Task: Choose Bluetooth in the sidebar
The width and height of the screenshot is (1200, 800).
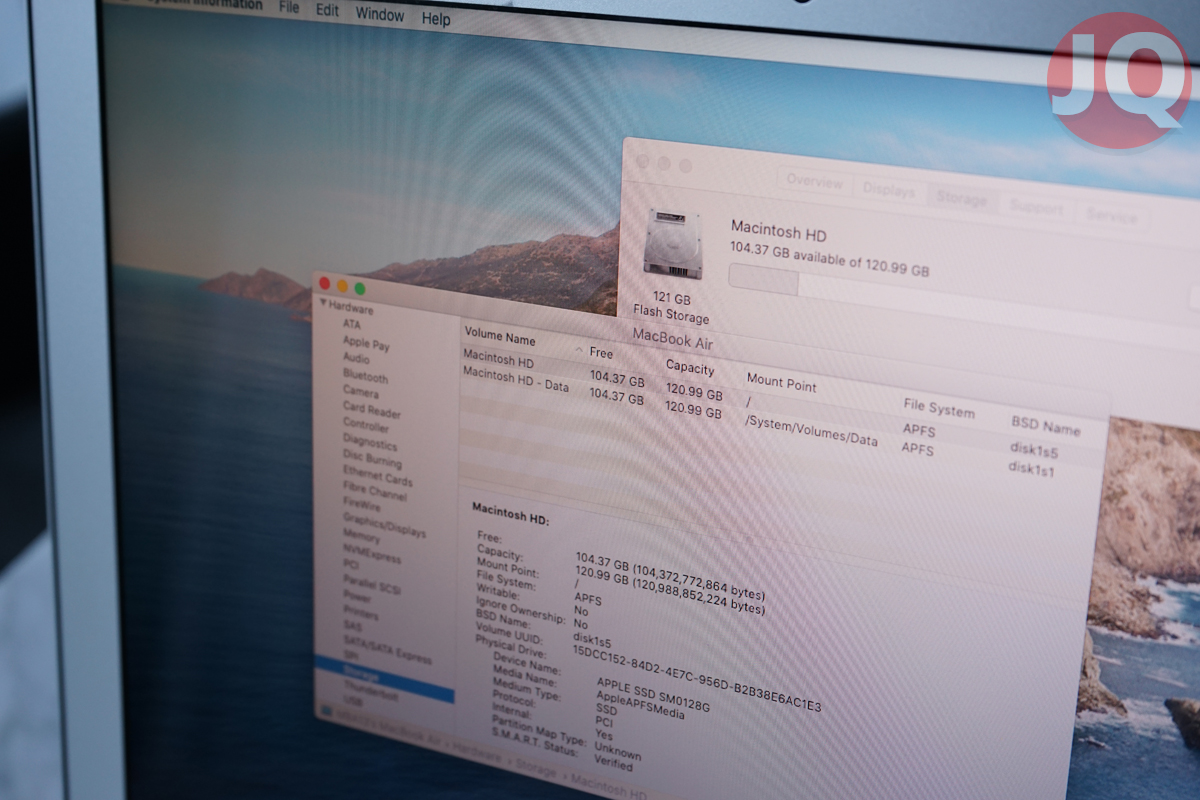Action: [x=365, y=377]
